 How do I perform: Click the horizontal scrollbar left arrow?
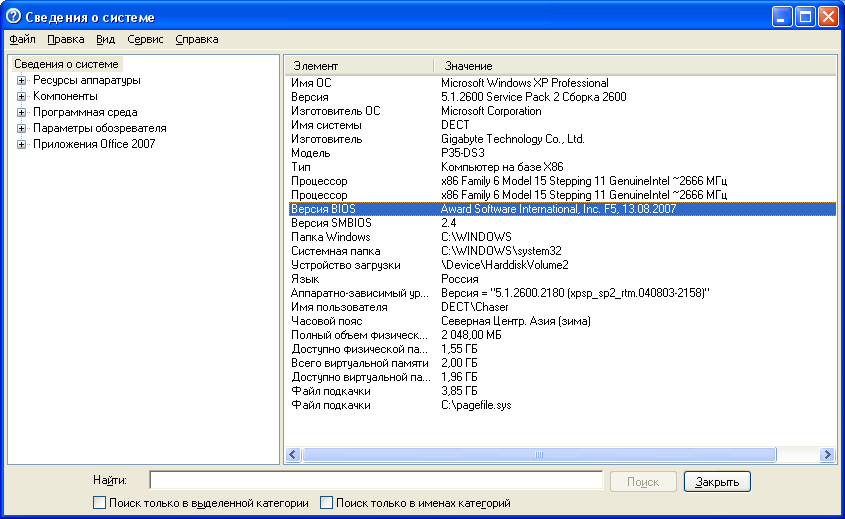(293, 454)
